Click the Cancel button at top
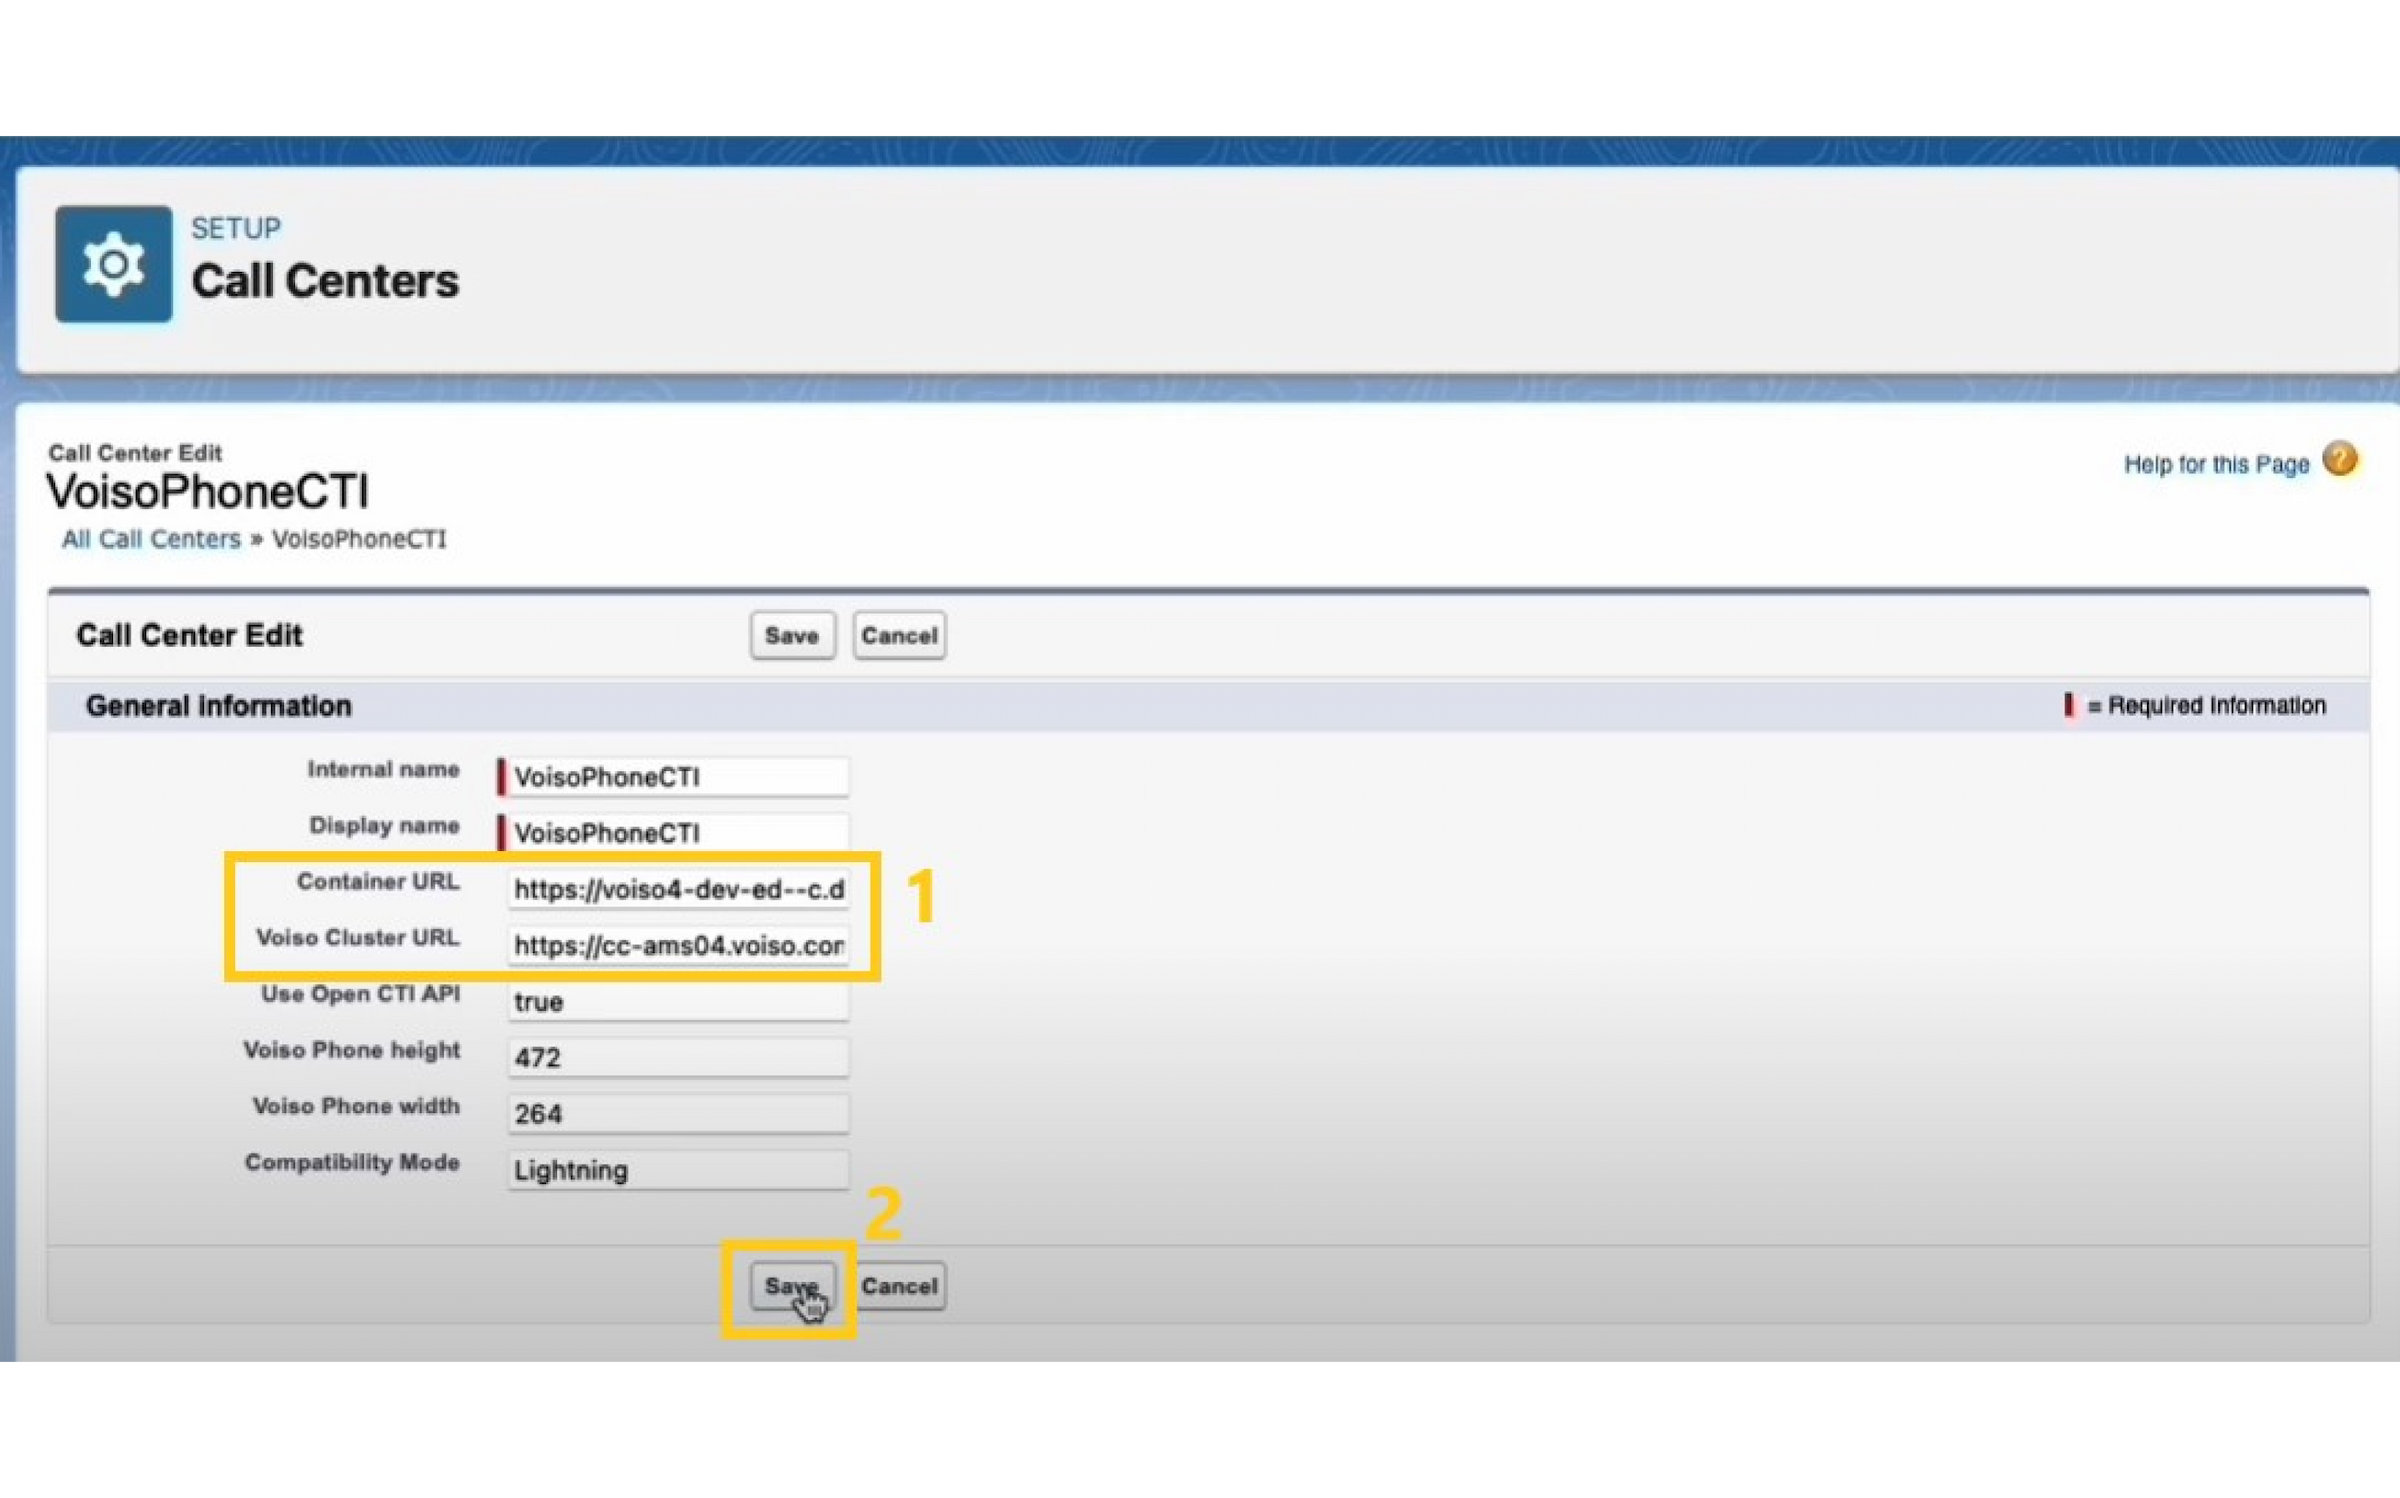This screenshot has width=2400, height=1498. tap(895, 635)
